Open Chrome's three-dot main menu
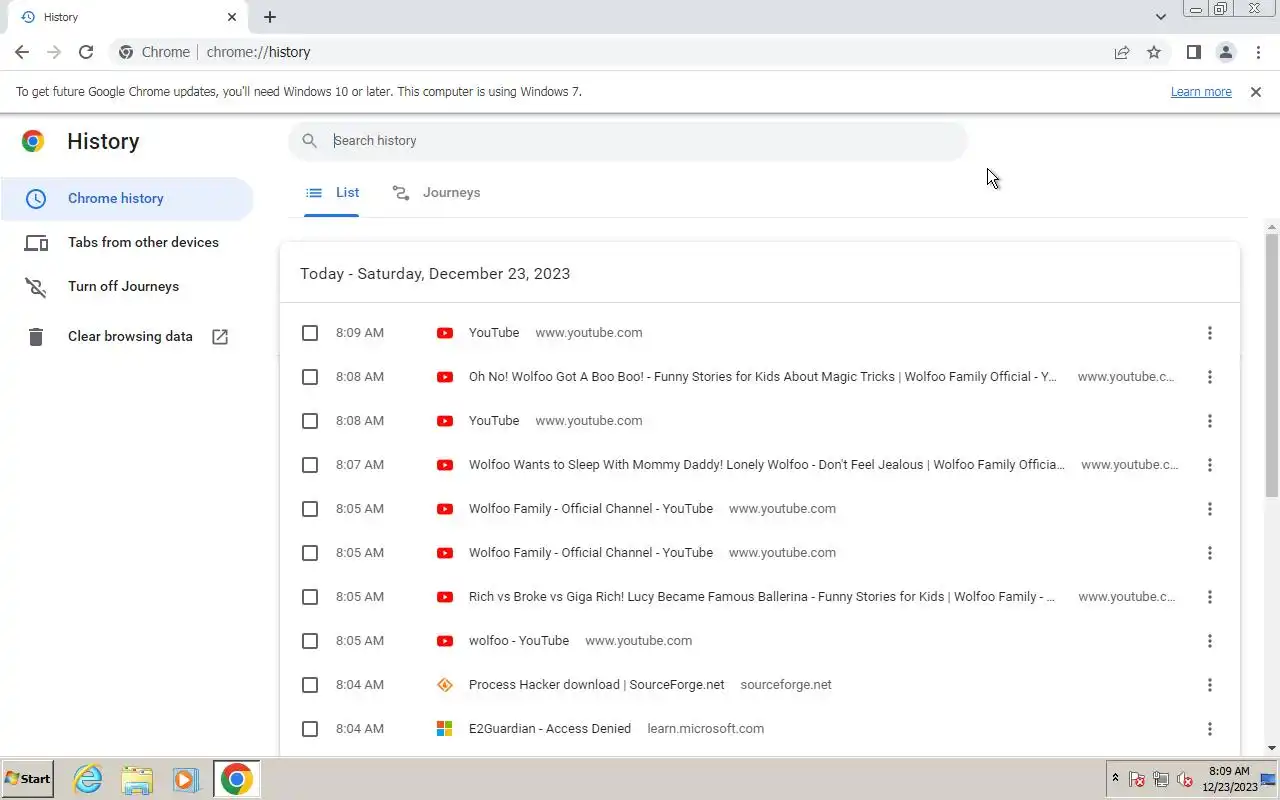This screenshot has height=800, width=1280. pyautogui.click(x=1257, y=52)
